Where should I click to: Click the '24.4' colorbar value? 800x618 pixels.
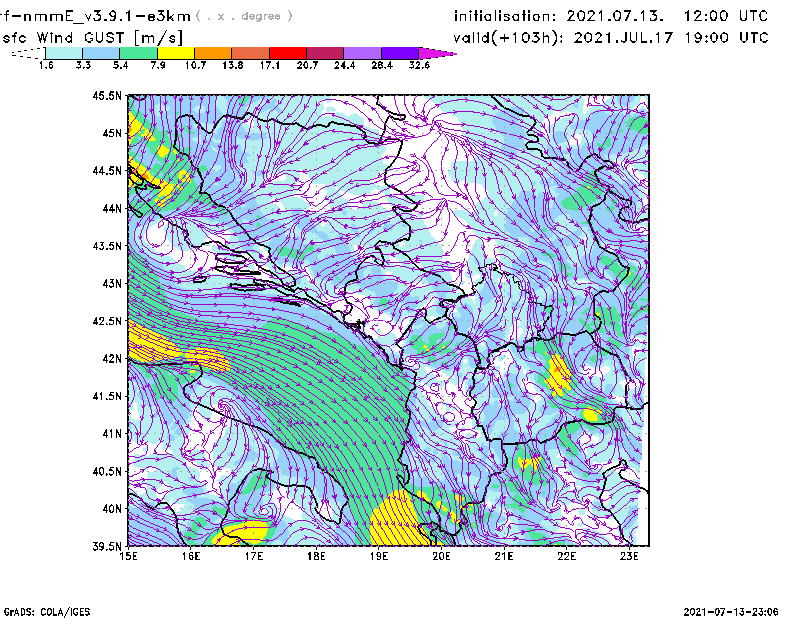[344, 65]
